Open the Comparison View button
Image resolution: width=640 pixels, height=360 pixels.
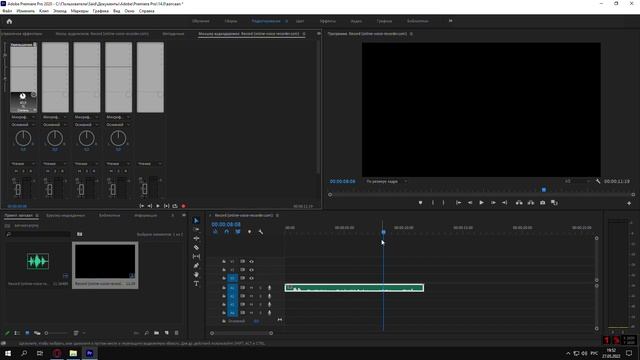[x=554, y=203]
